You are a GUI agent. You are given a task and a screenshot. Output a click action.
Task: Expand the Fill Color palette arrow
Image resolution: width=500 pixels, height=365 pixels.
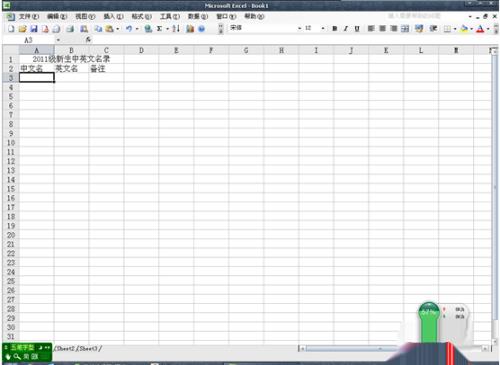pos(471,29)
